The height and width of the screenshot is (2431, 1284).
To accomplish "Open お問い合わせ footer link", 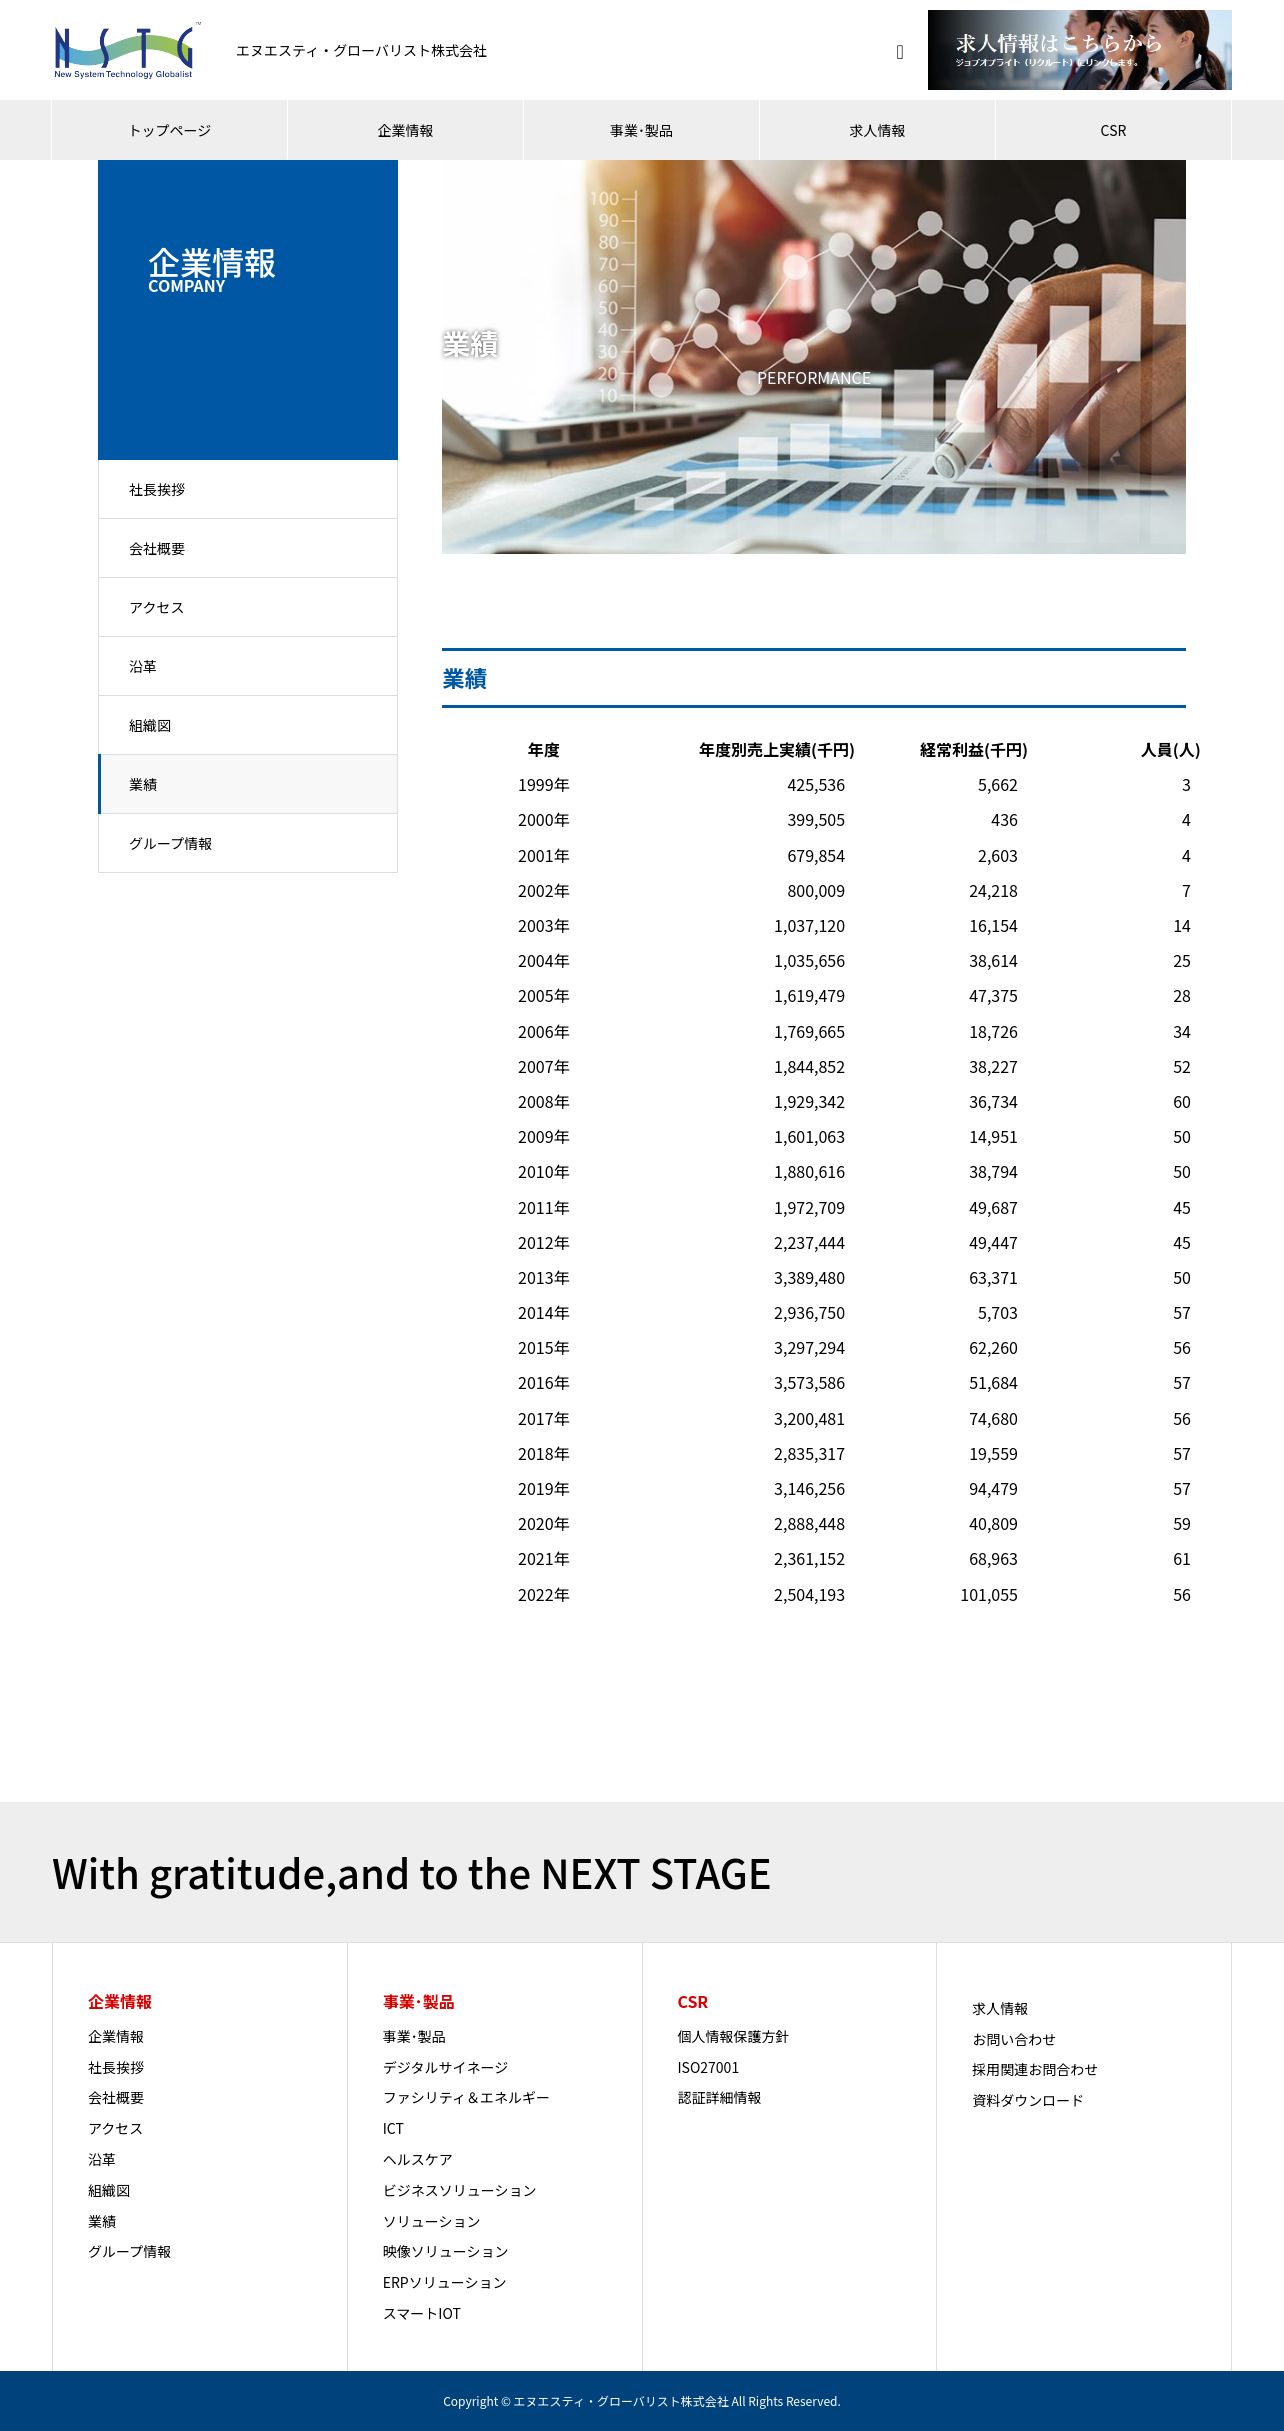I will click(1014, 2039).
